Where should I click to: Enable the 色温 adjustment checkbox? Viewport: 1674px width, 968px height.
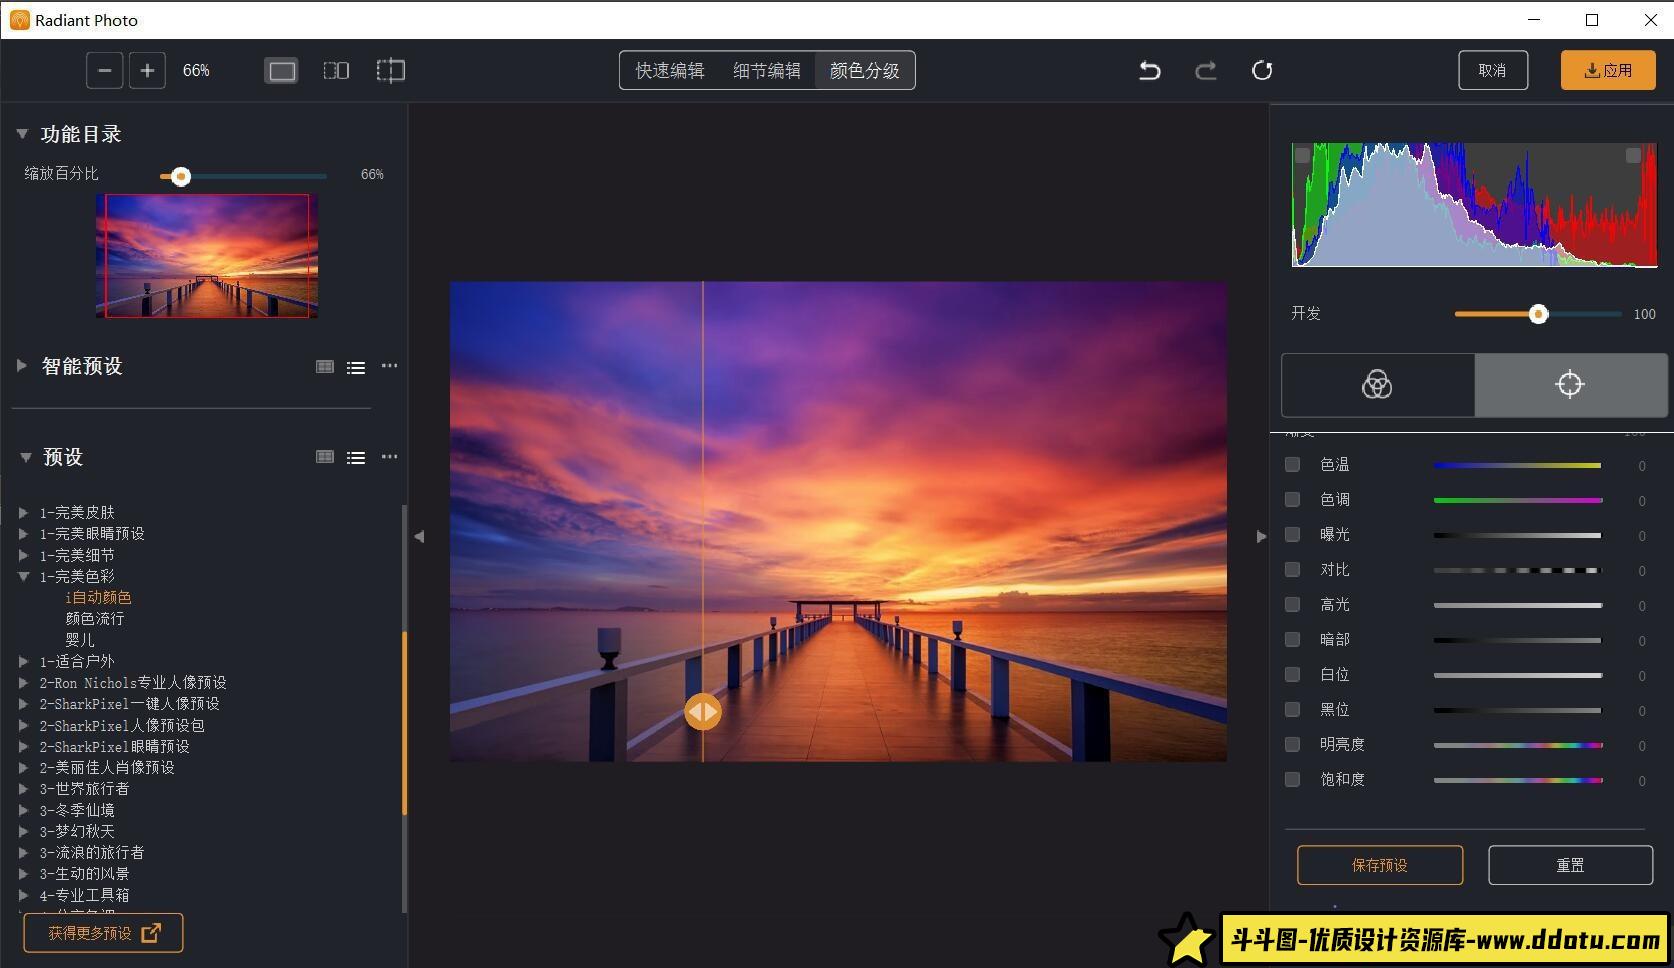point(1292,464)
